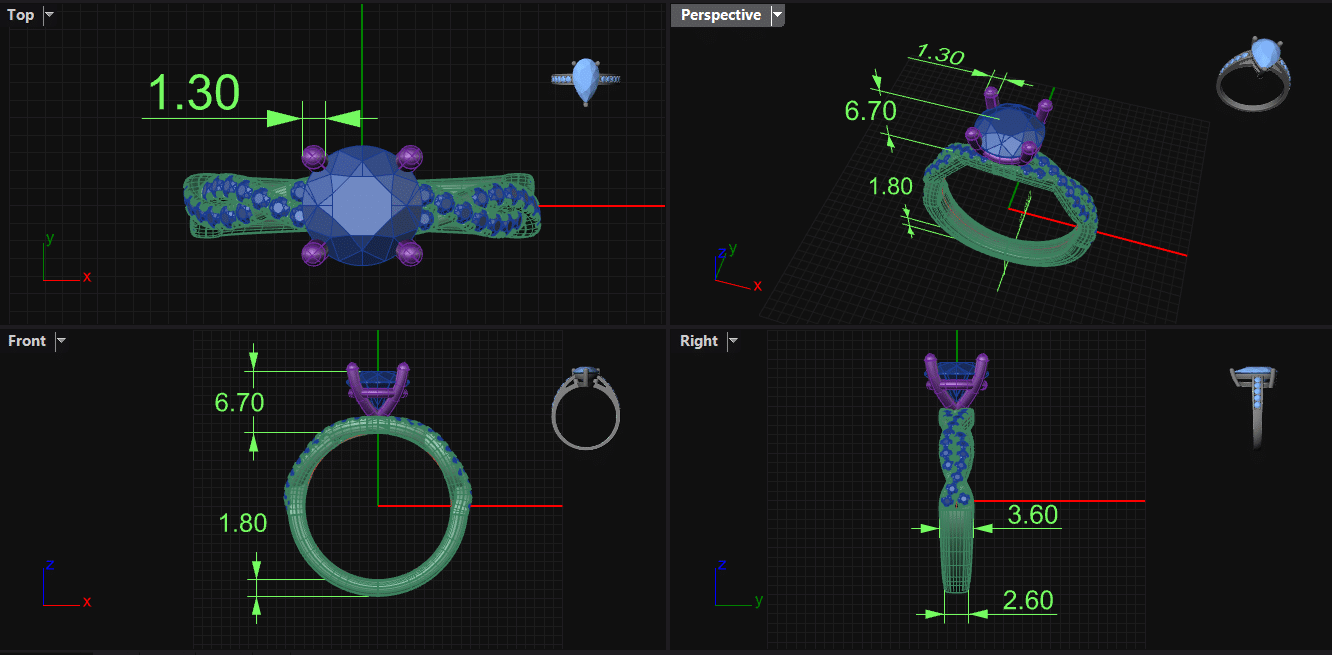Viewport: 1332px width, 655px height.
Task: Open the Top viewport dropdown arrow
Action: pyautogui.click(x=49, y=15)
